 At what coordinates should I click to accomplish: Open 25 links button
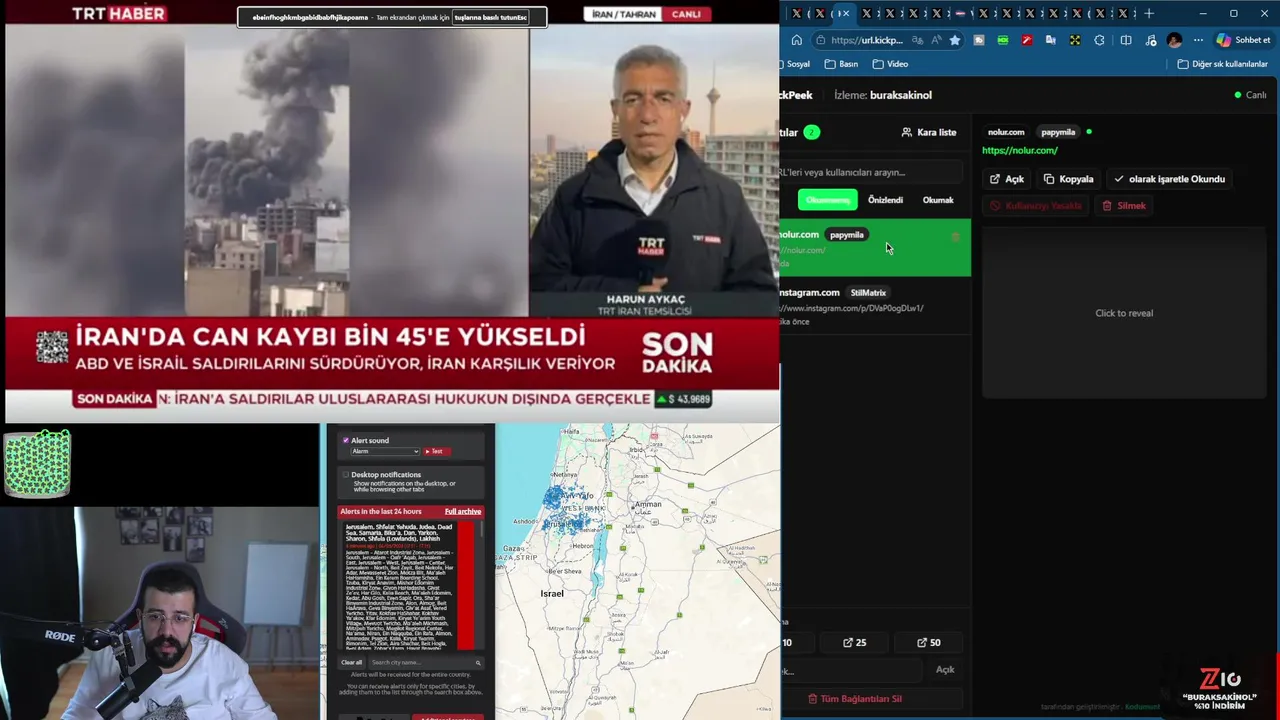[855, 642]
